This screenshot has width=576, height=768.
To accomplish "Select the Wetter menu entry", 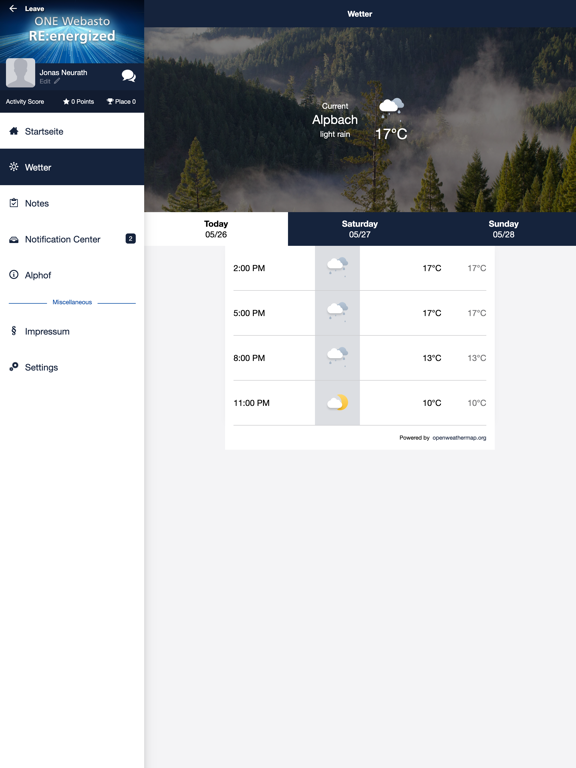I will tap(72, 167).
